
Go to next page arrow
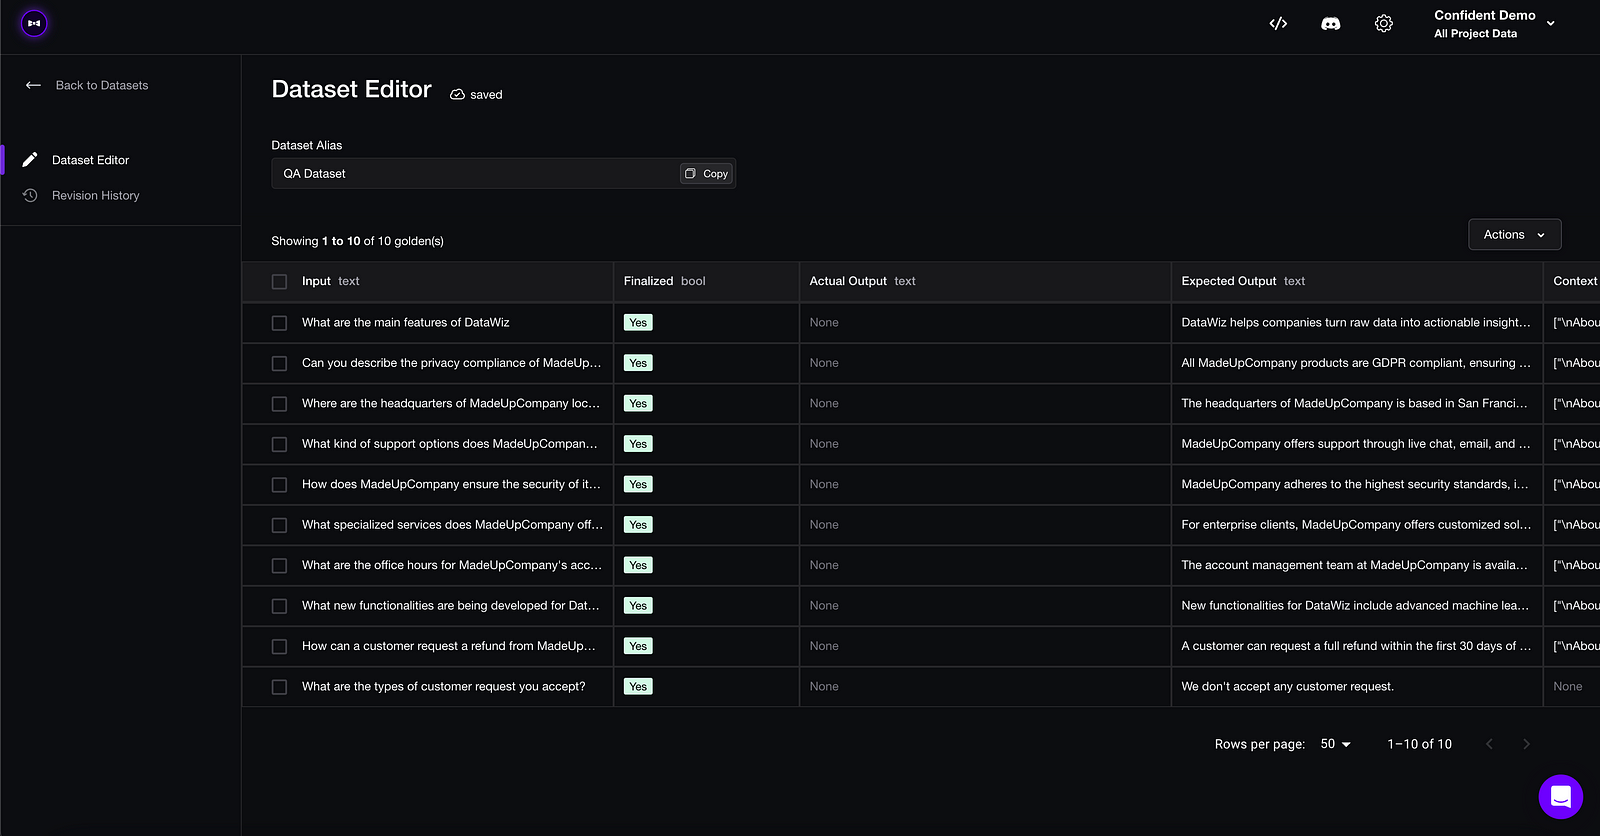[x=1526, y=744]
